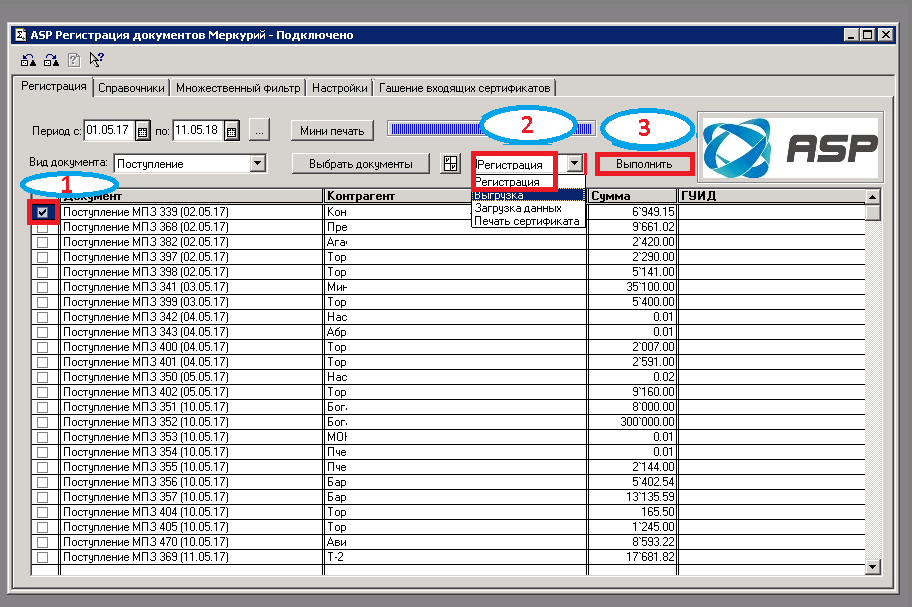
Task: Check the Поступление МПЗ 368 row checkbox
Action: (x=42, y=227)
